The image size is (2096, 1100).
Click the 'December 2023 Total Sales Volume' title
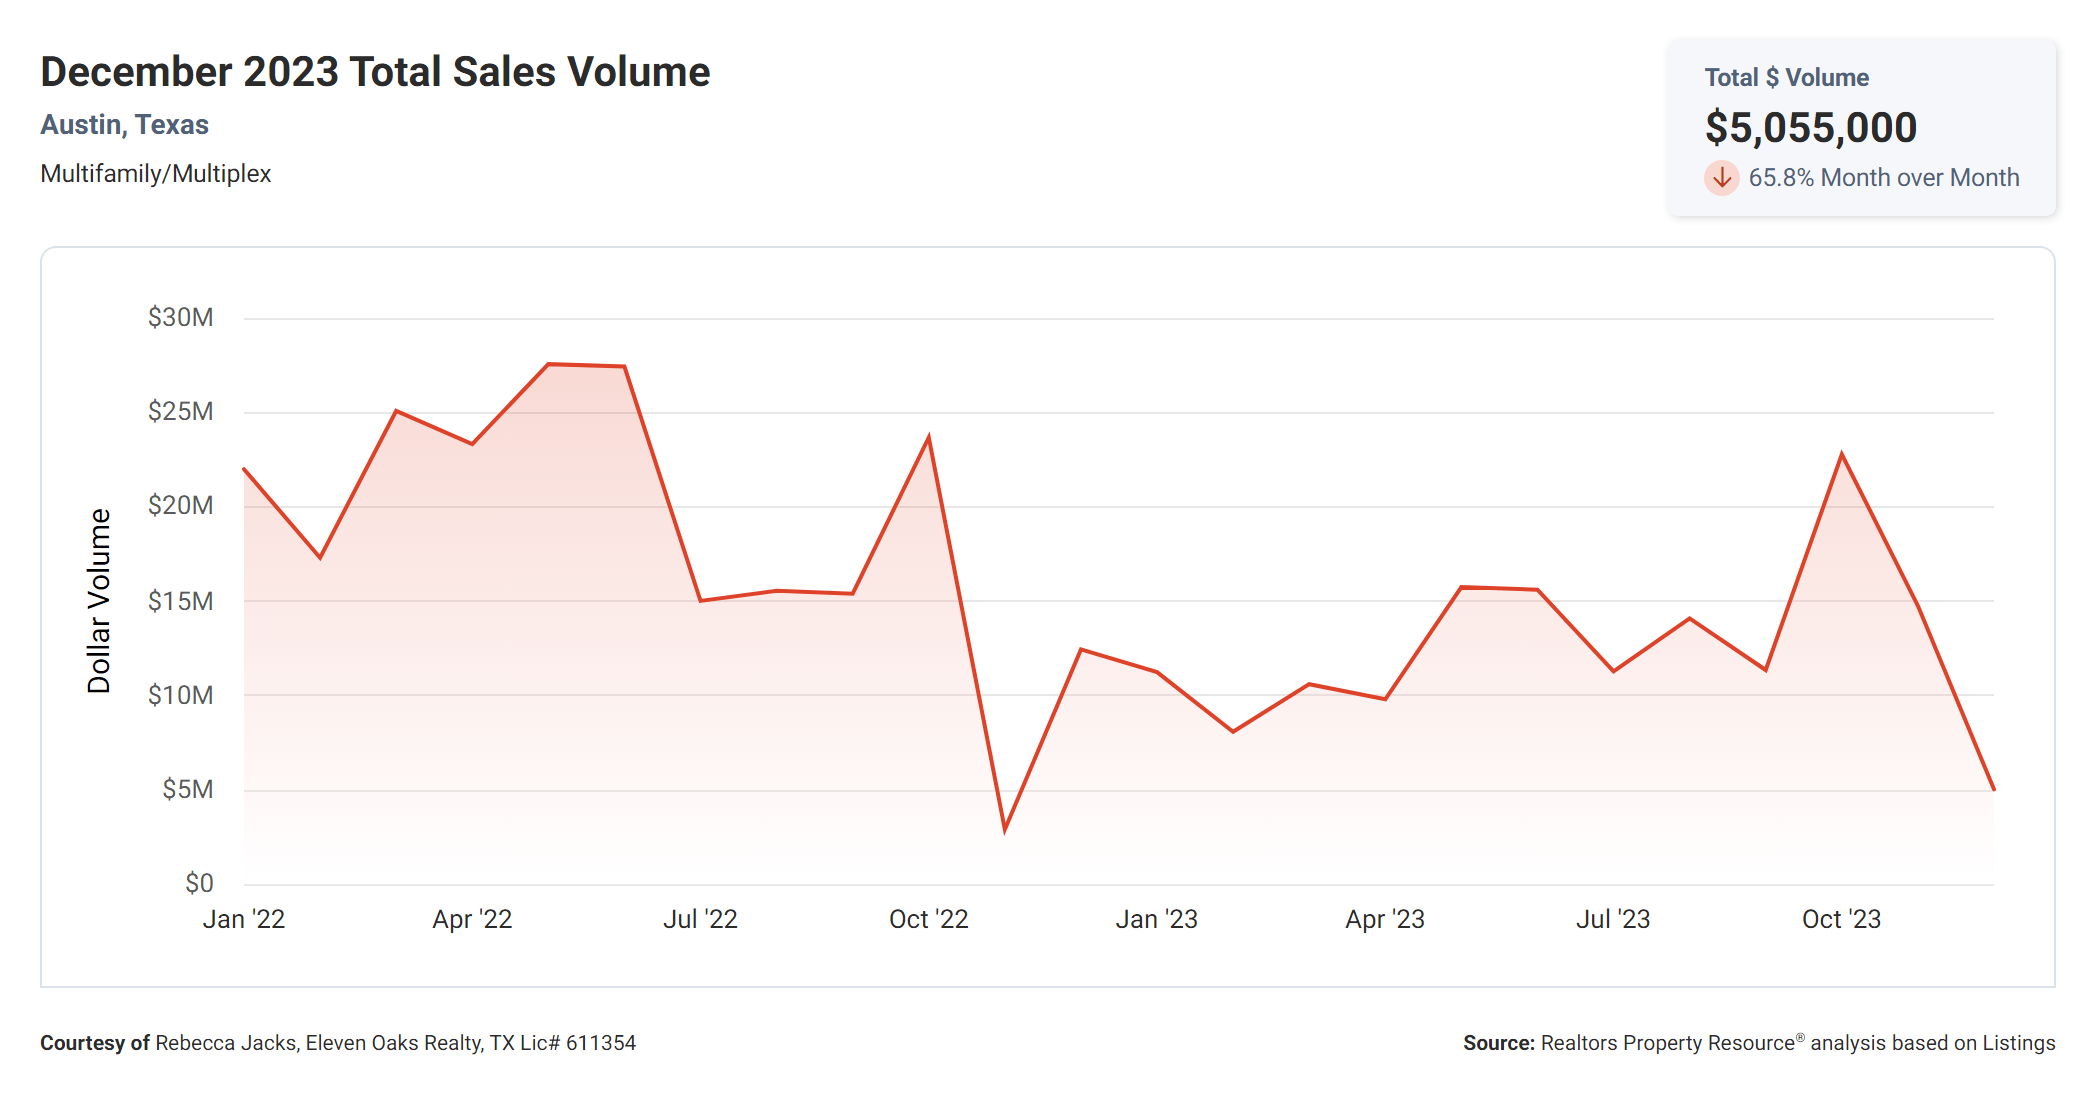click(x=375, y=72)
